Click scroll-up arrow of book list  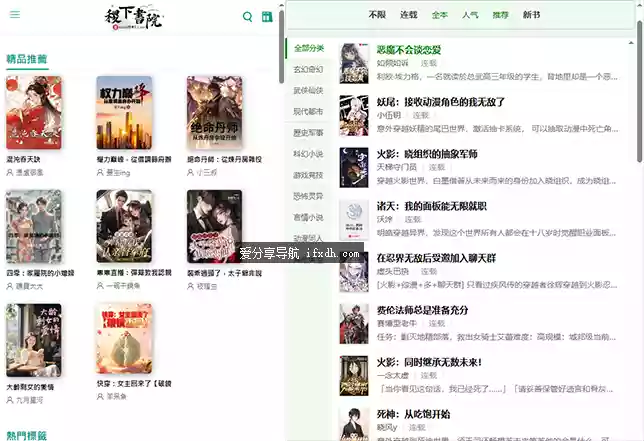(x=631, y=43)
